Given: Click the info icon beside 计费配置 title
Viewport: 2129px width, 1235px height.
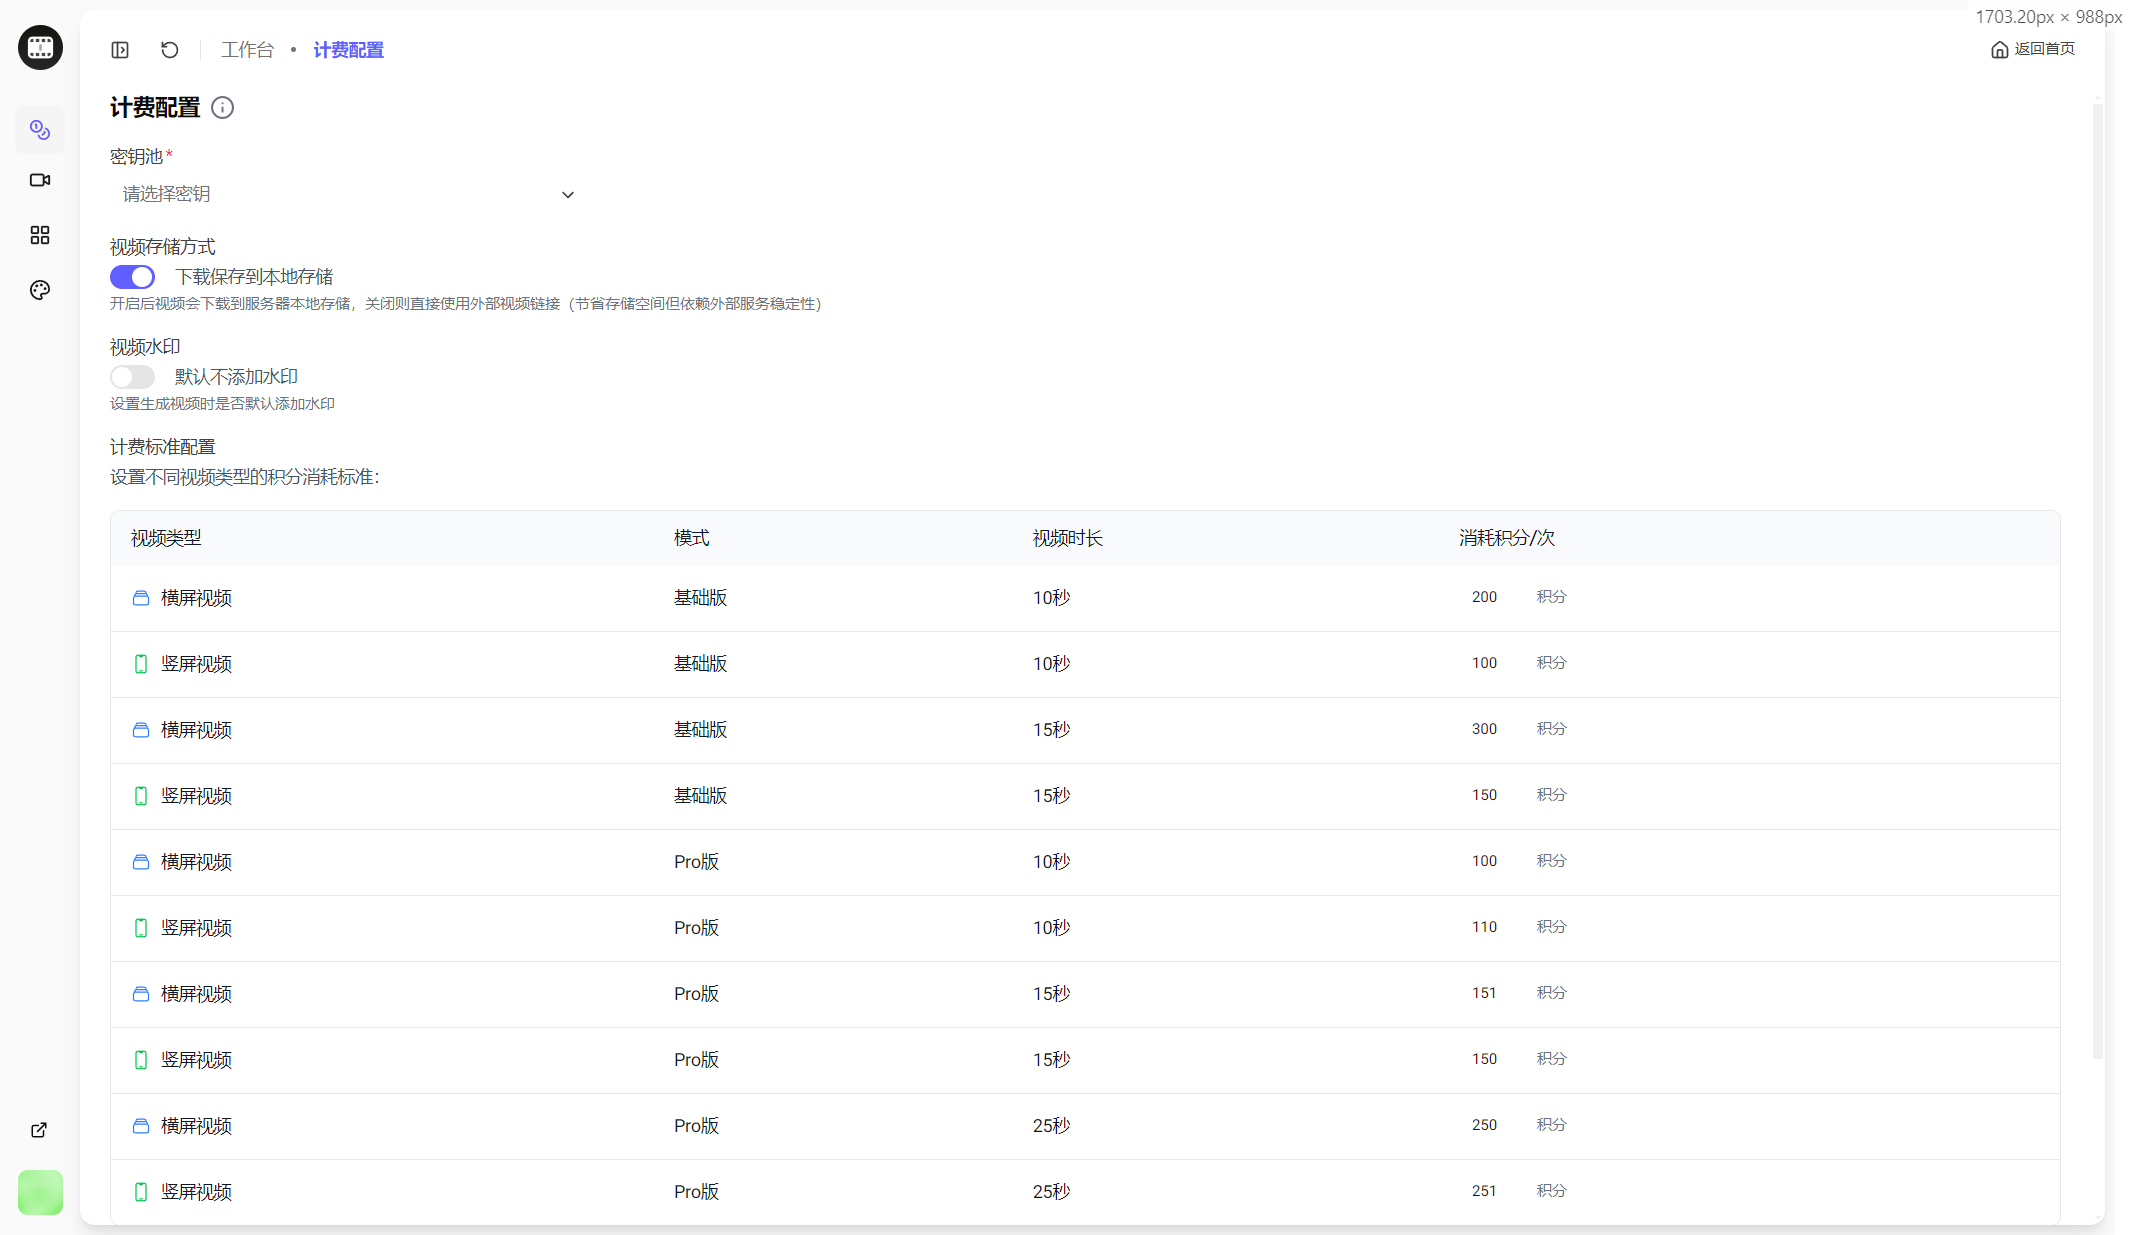Looking at the screenshot, I should pos(223,108).
